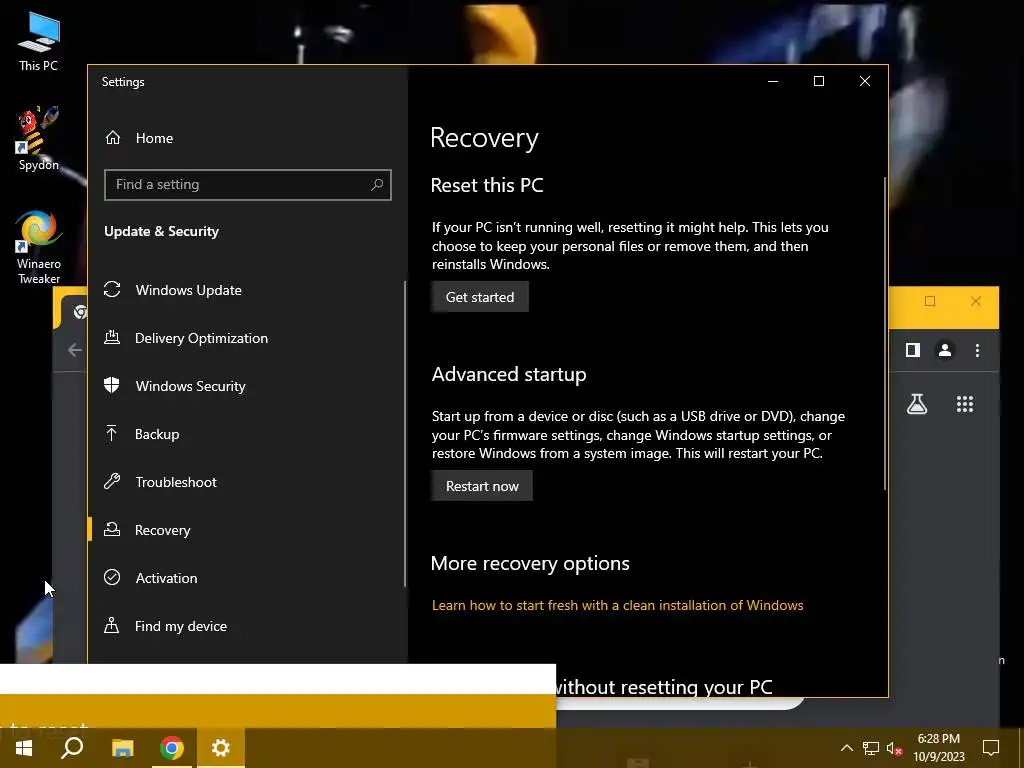The height and width of the screenshot is (768, 1024).
Task: Open Activation settings page
Action: (x=167, y=578)
